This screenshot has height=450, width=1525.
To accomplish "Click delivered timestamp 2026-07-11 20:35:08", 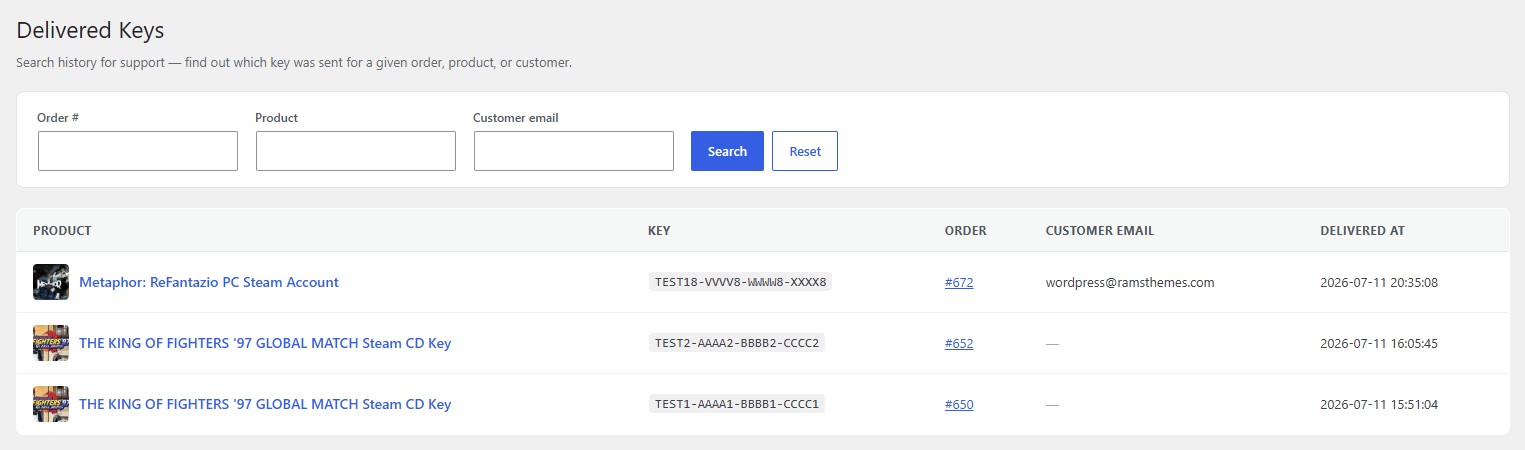I will pos(1379,282).
